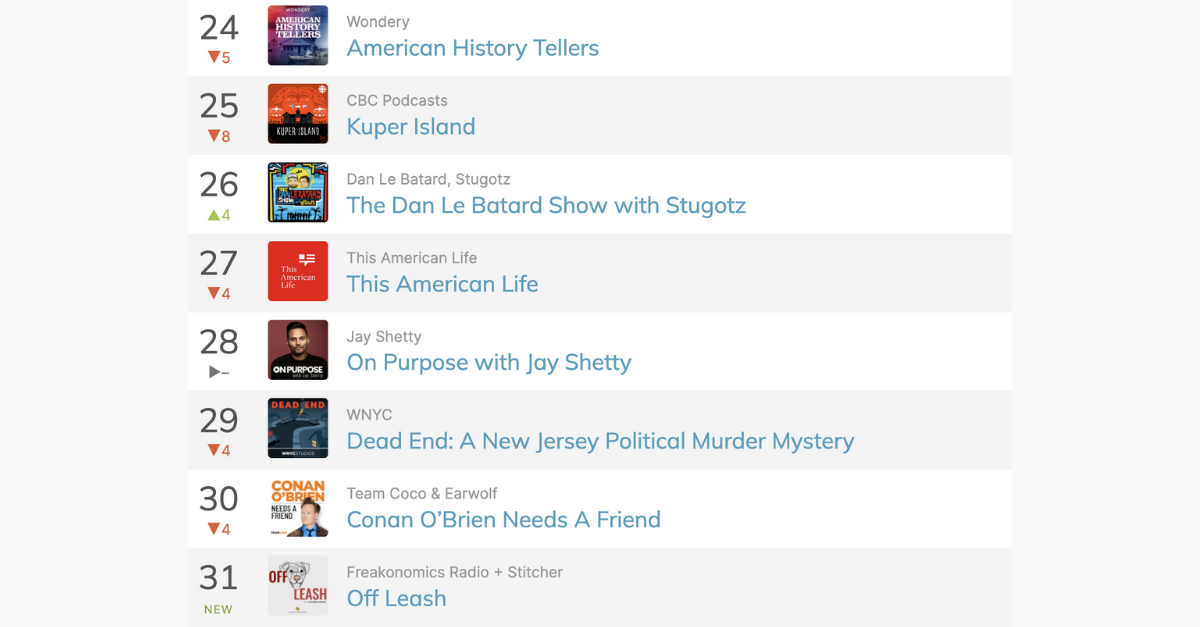Click Conan O'Brien Needs A Friend artwork
1200x627 pixels.
pyautogui.click(x=298, y=507)
